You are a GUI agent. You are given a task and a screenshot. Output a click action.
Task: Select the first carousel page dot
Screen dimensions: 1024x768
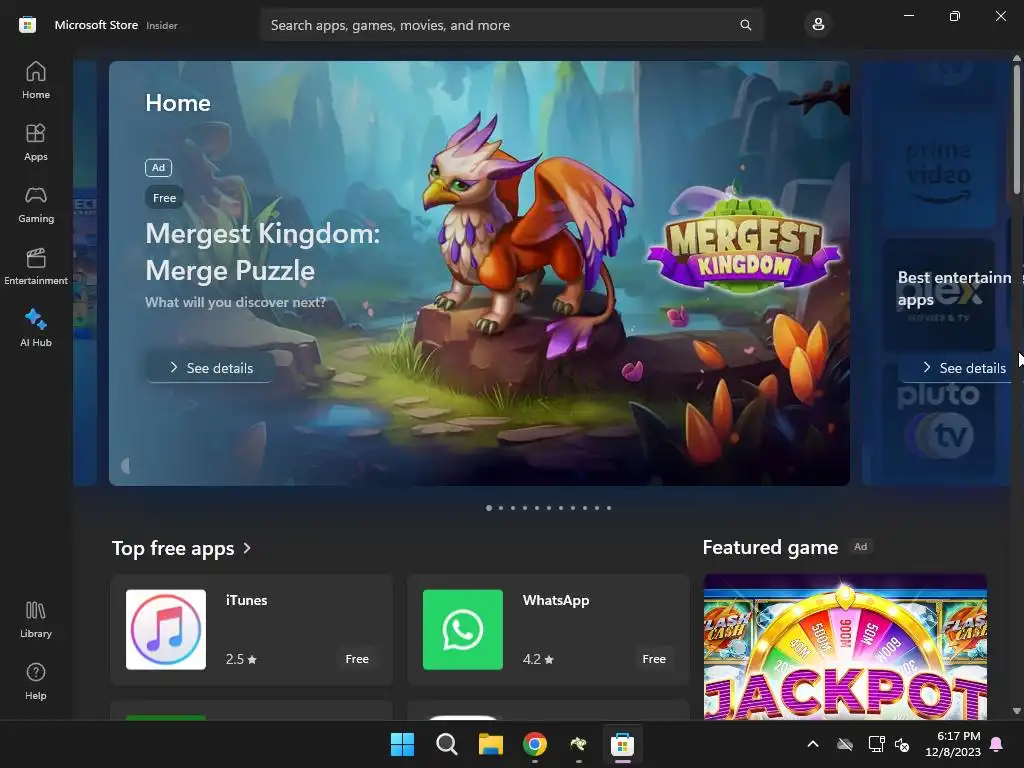pos(489,508)
